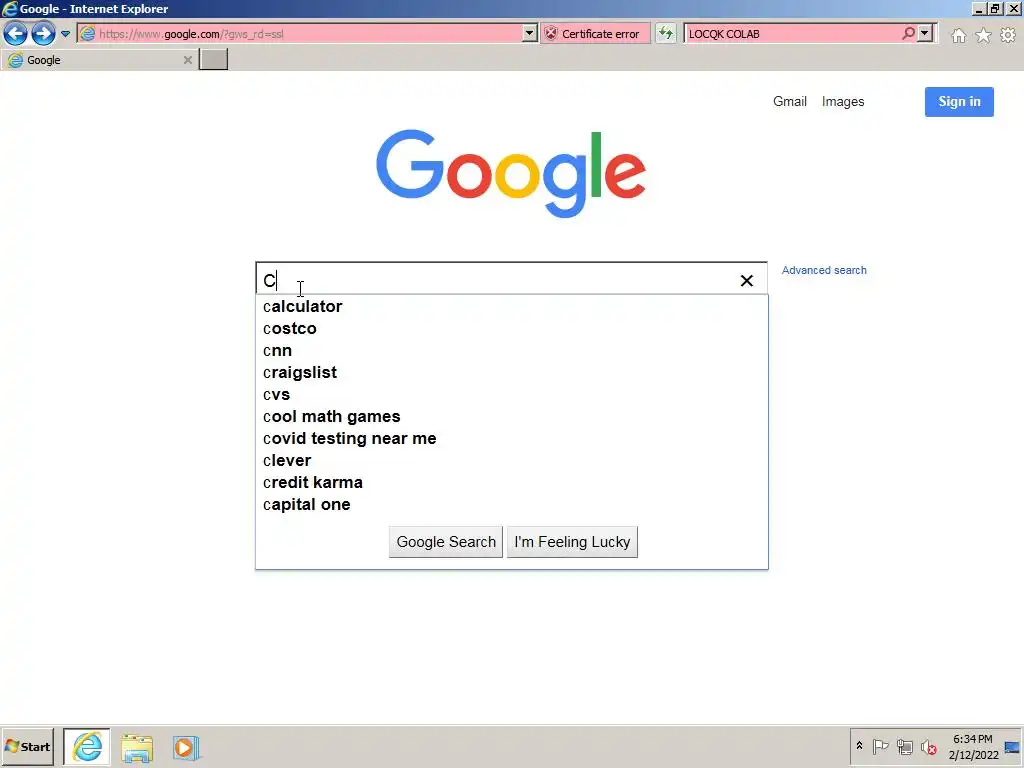Open the Gmail link
Image resolution: width=1024 pixels, height=768 pixels.
pos(790,101)
